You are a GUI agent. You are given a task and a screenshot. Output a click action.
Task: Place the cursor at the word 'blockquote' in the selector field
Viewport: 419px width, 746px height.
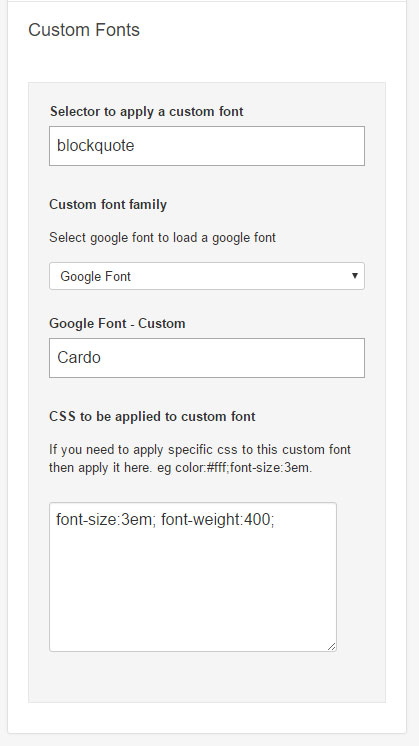tap(96, 146)
